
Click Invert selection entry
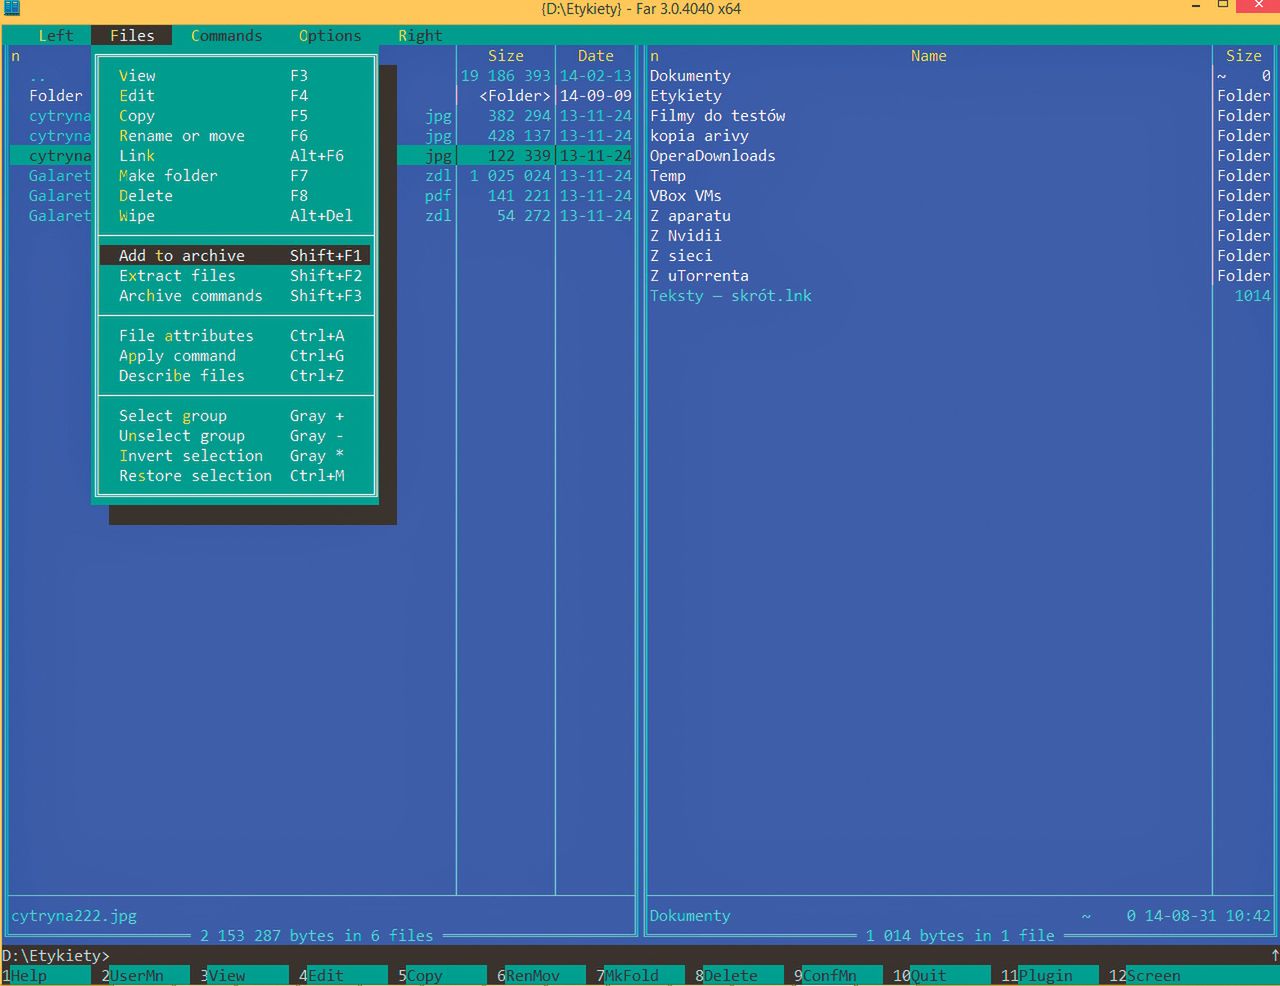tap(235, 455)
